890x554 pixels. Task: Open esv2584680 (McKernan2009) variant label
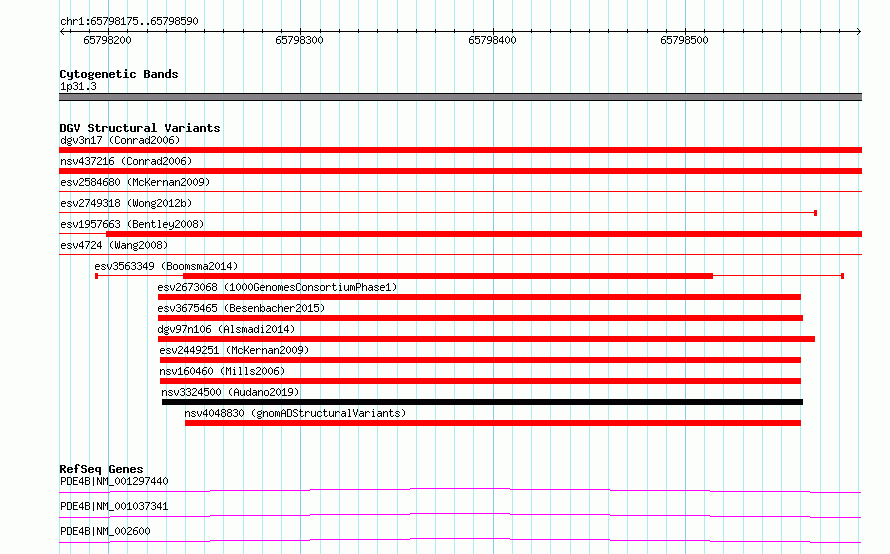135,182
